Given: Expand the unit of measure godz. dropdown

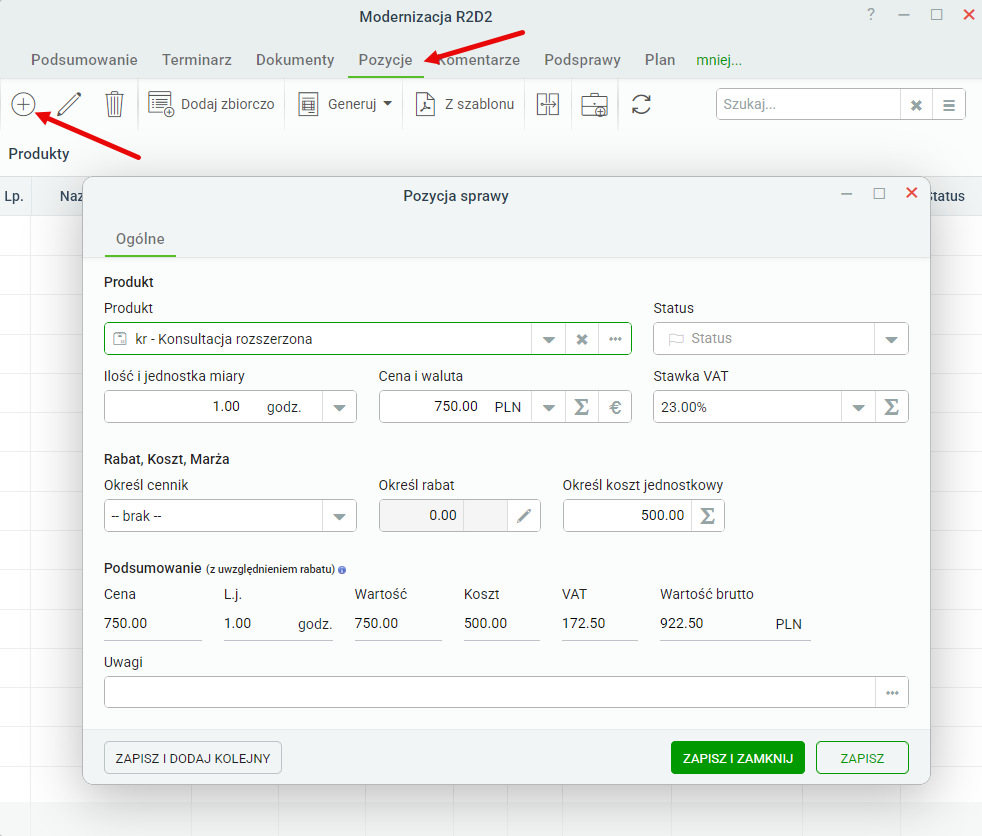Looking at the screenshot, I should pos(339,407).
